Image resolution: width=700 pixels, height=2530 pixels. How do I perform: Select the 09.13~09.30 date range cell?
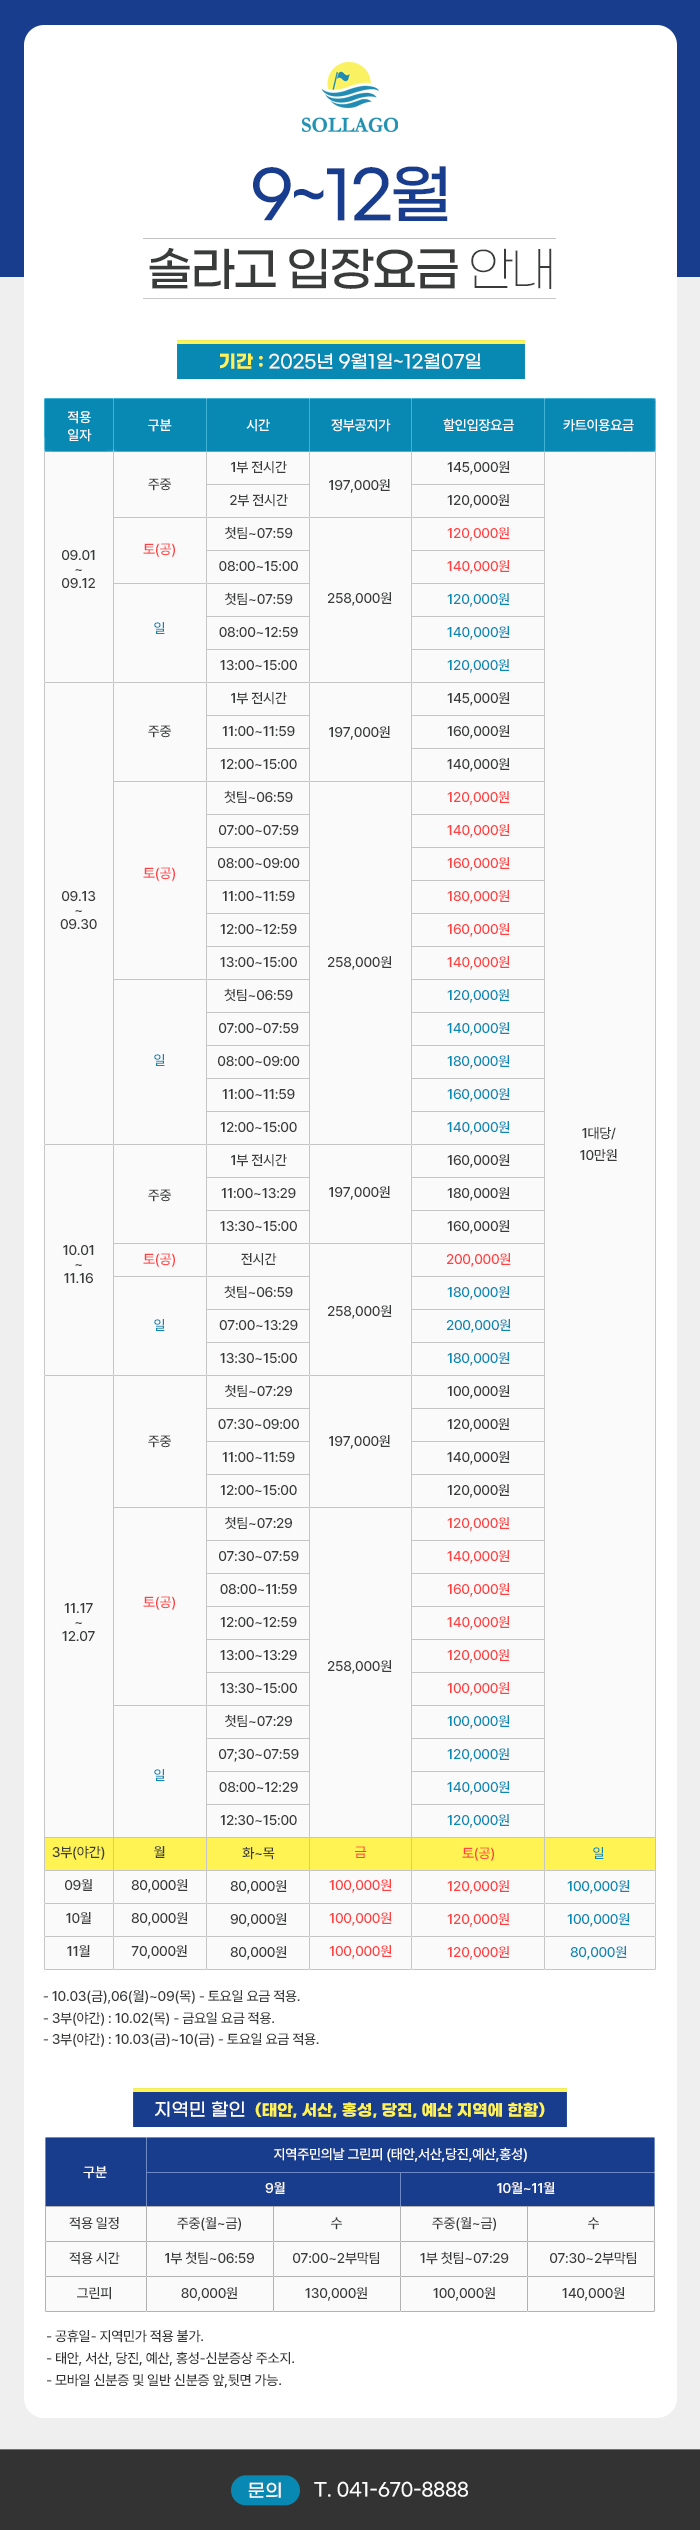[x=79, y=910]
